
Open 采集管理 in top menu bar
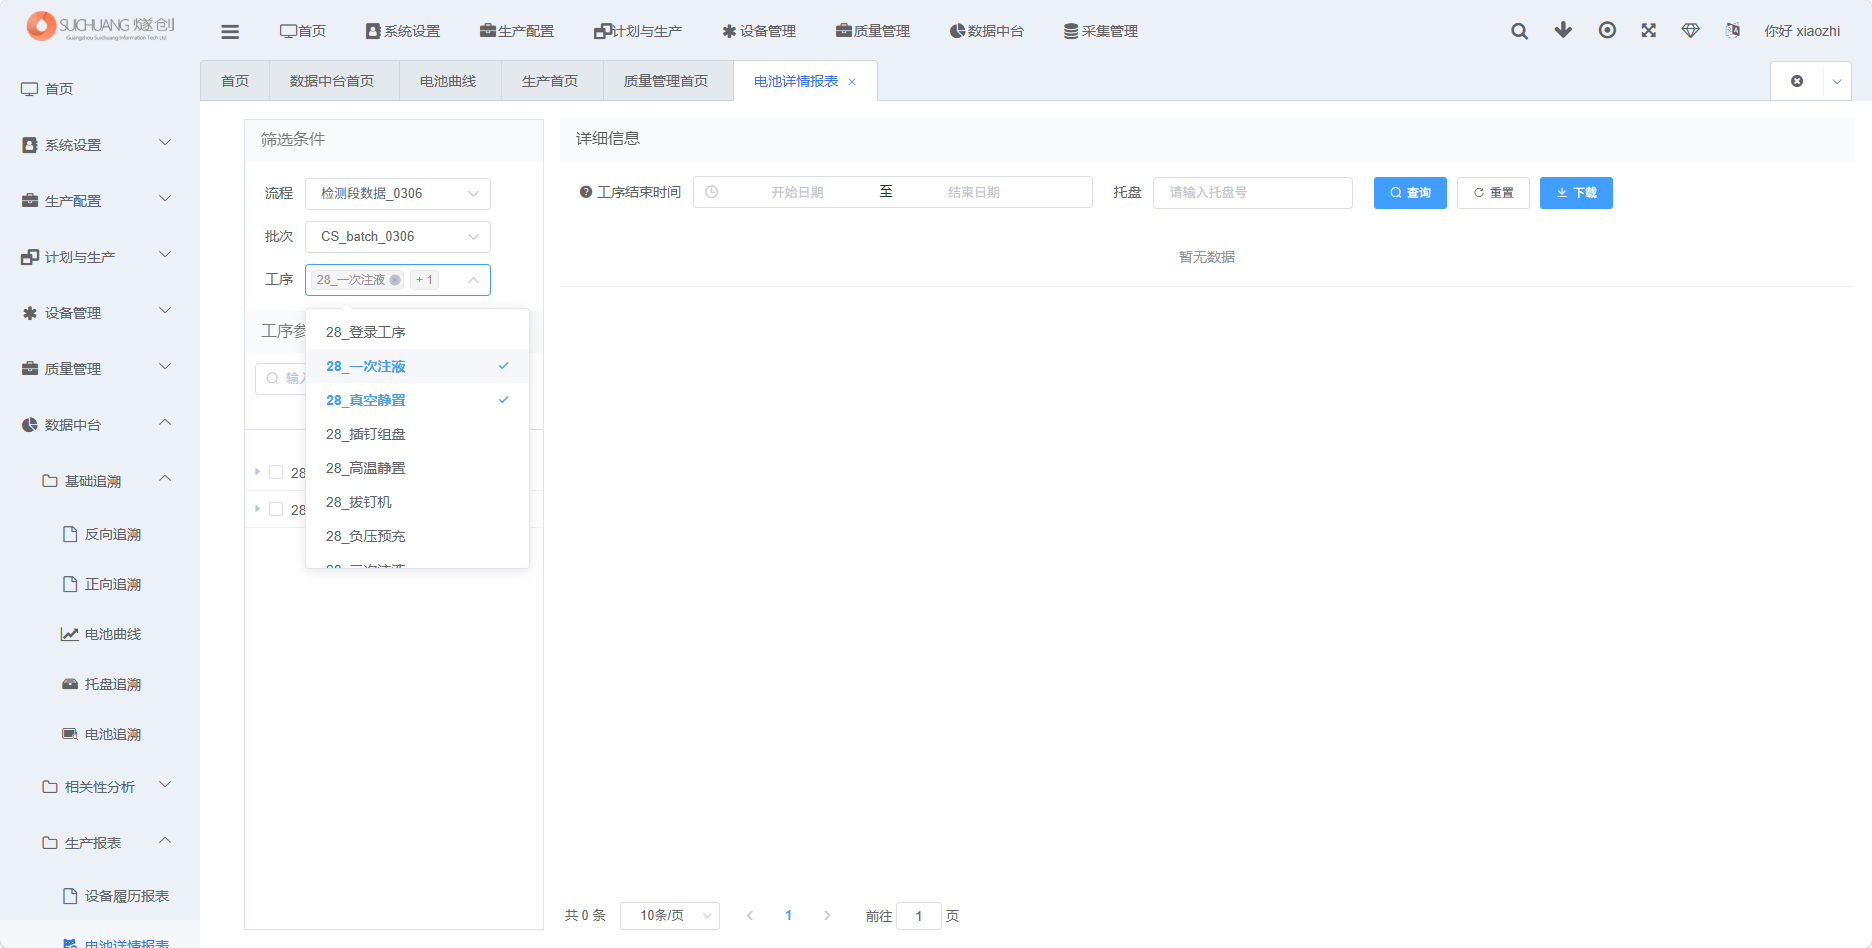(1101, 31)
